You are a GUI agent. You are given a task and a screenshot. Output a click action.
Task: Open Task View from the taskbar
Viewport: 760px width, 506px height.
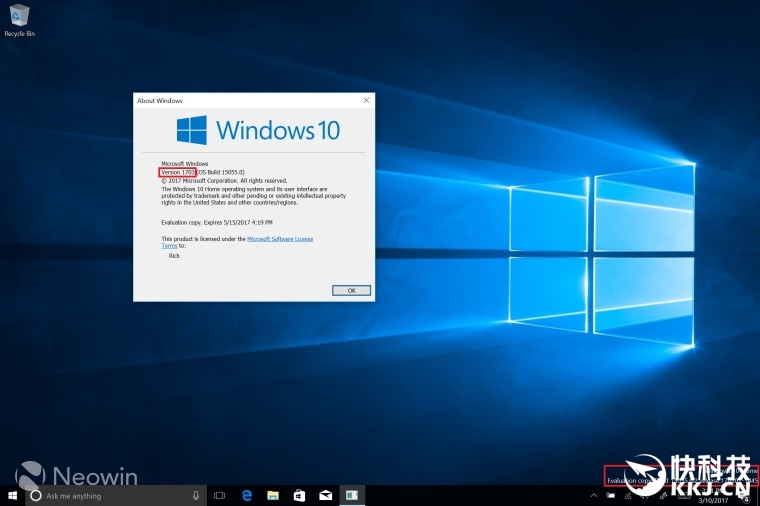point(220,495)
